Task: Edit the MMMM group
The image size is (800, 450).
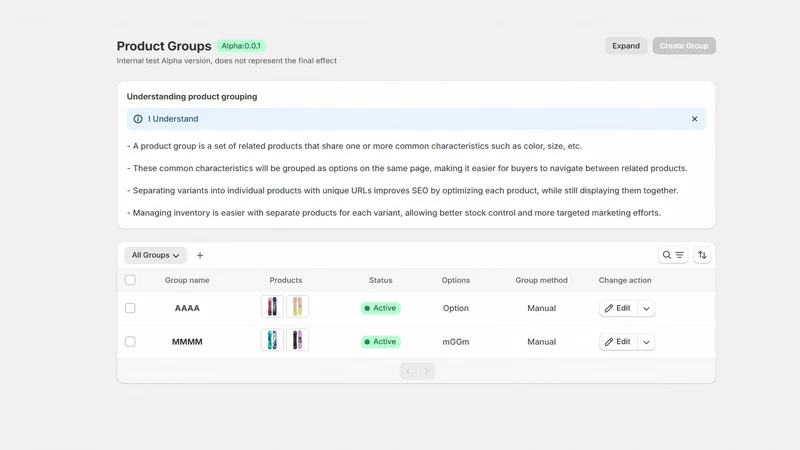Action: (618, 342)
